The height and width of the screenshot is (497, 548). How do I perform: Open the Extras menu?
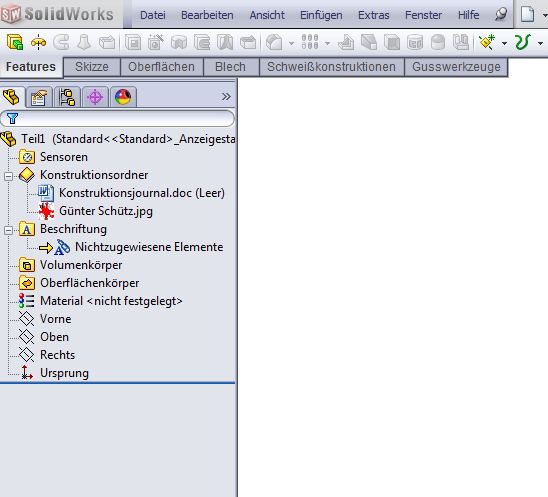coord(374,15)
